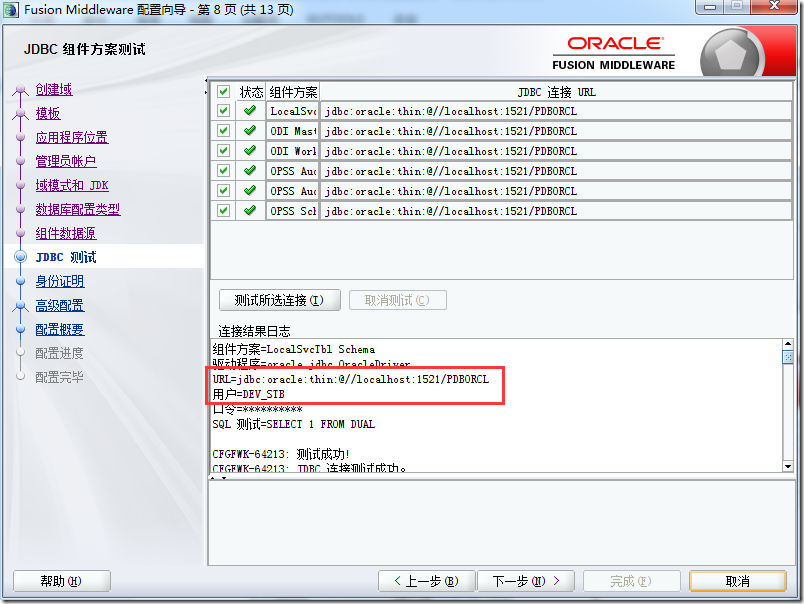Viewport: 804px width, 604px height.
Task: Select the OPSS Sch component schema cell
Action: click(x=293, y=211)
